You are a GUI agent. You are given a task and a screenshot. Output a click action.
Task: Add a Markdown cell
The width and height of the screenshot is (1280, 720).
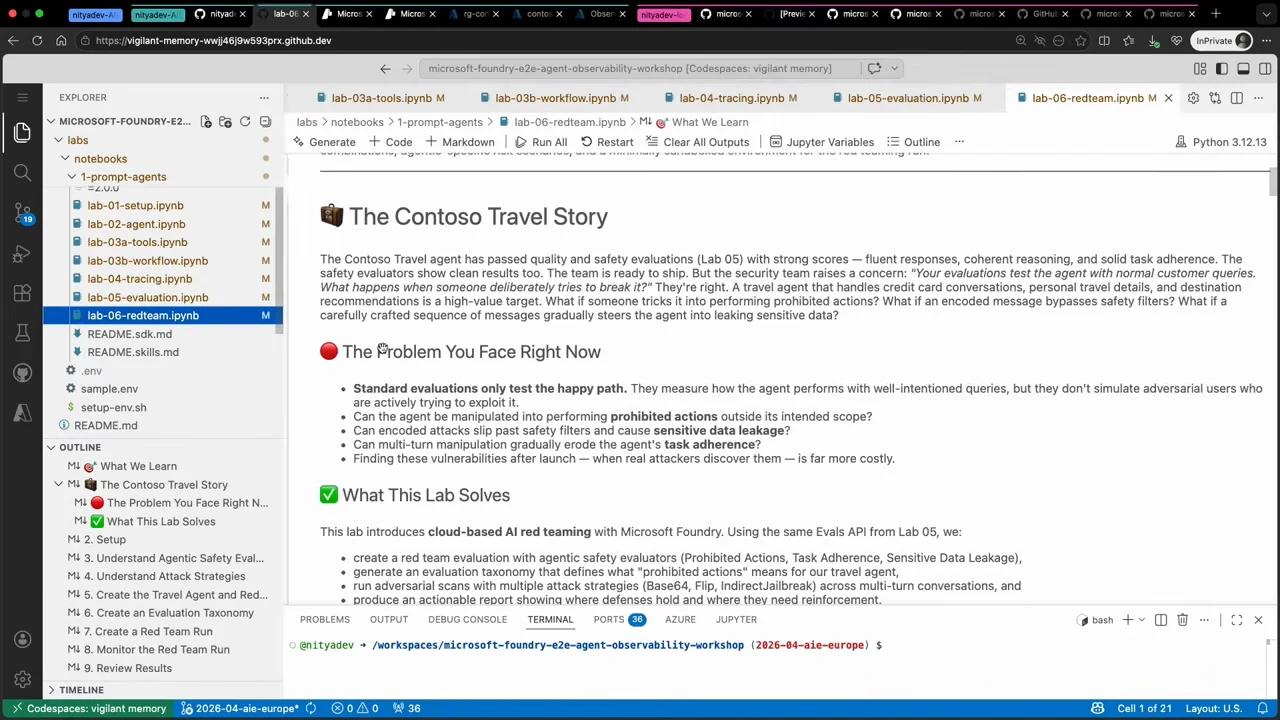tap(460, 142)
